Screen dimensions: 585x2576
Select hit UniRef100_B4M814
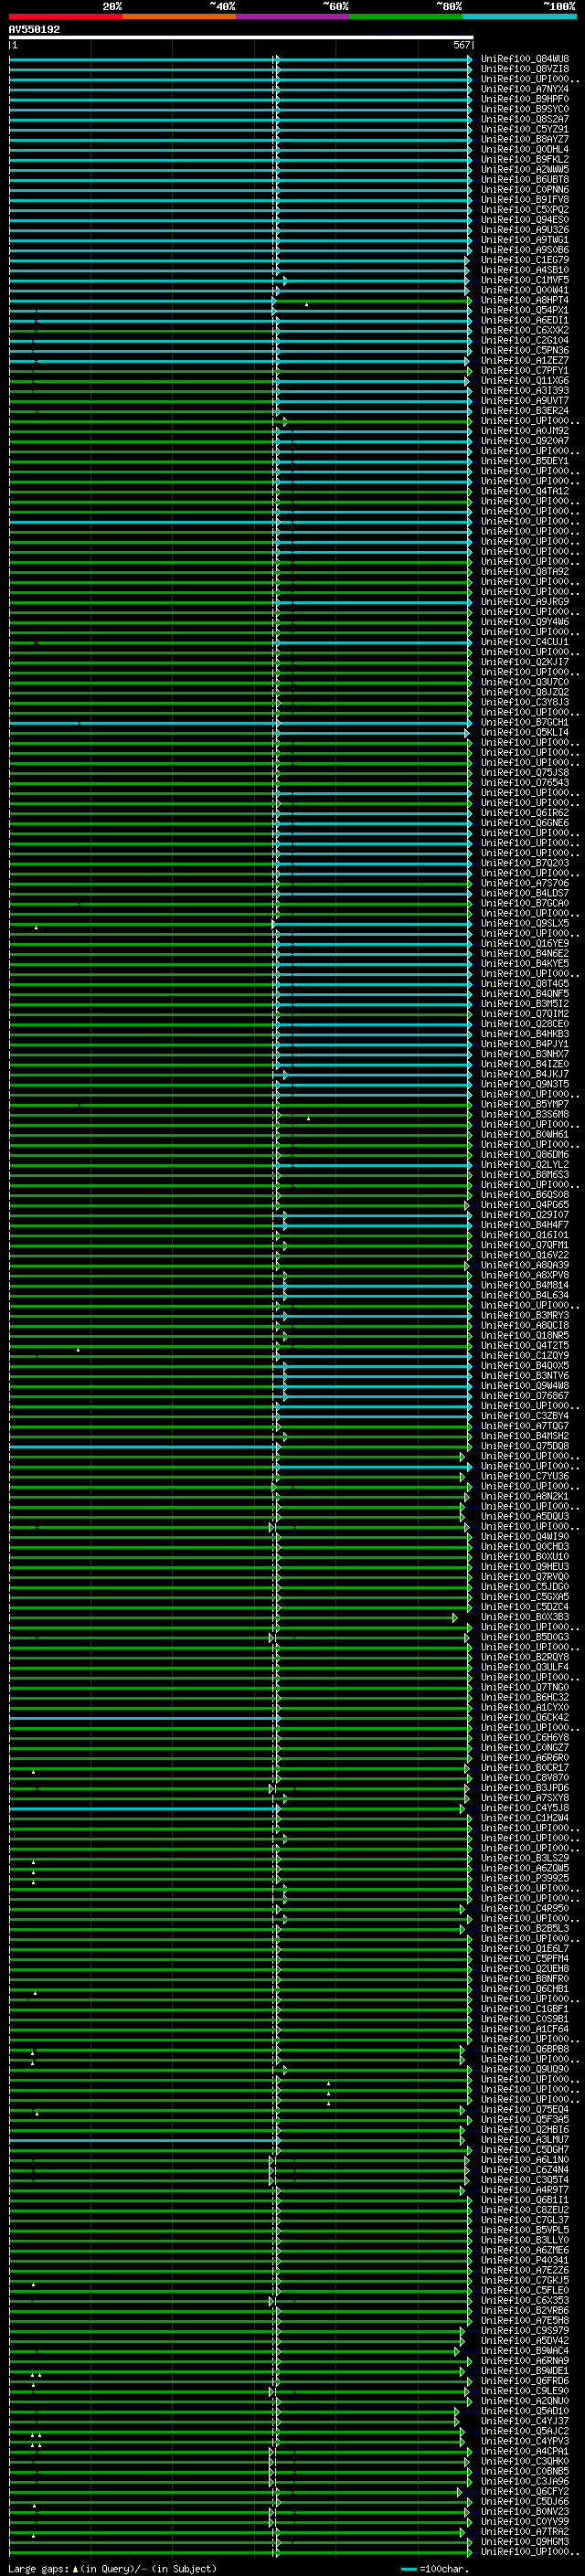point(525,1285)
